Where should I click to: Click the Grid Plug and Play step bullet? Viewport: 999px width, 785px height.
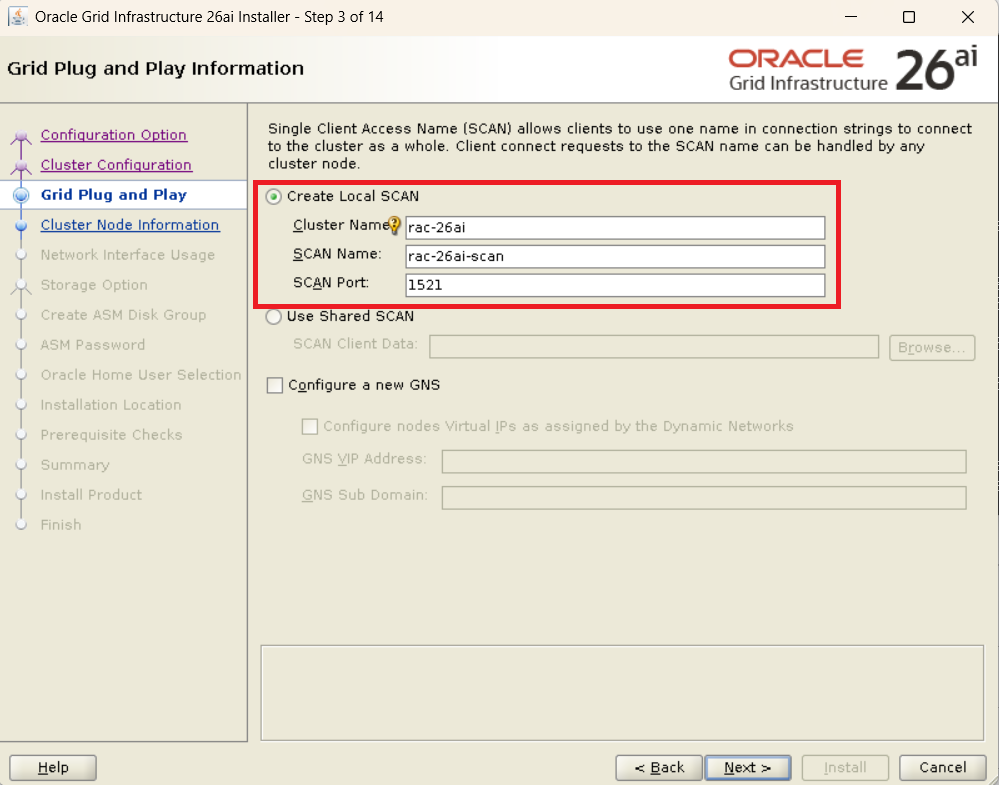tap(21, 196)
